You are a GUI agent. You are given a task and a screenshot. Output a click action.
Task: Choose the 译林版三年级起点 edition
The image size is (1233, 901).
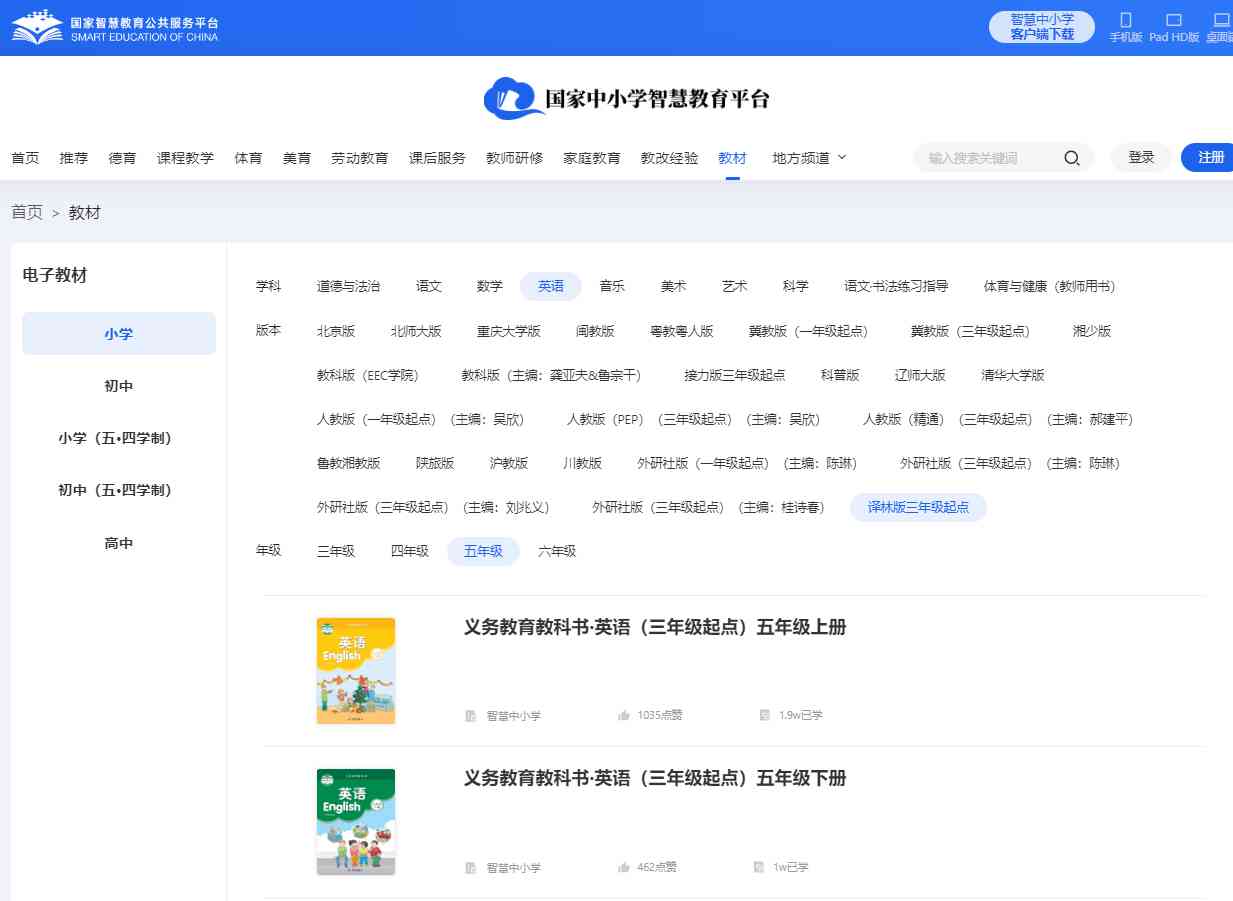coord(918,507)
